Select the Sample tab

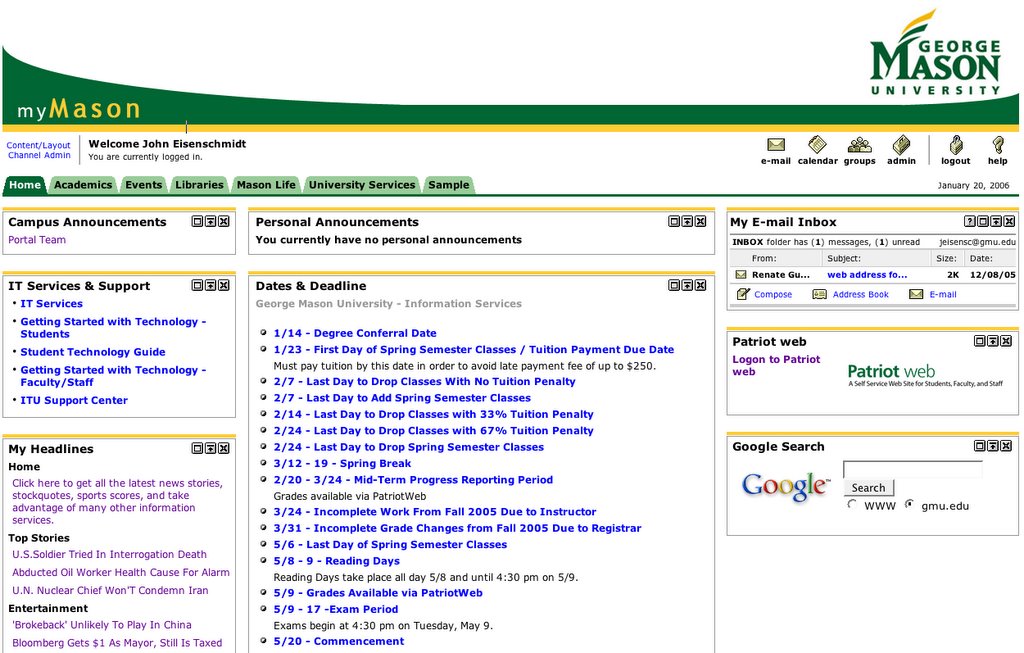(x=449, y=185)
